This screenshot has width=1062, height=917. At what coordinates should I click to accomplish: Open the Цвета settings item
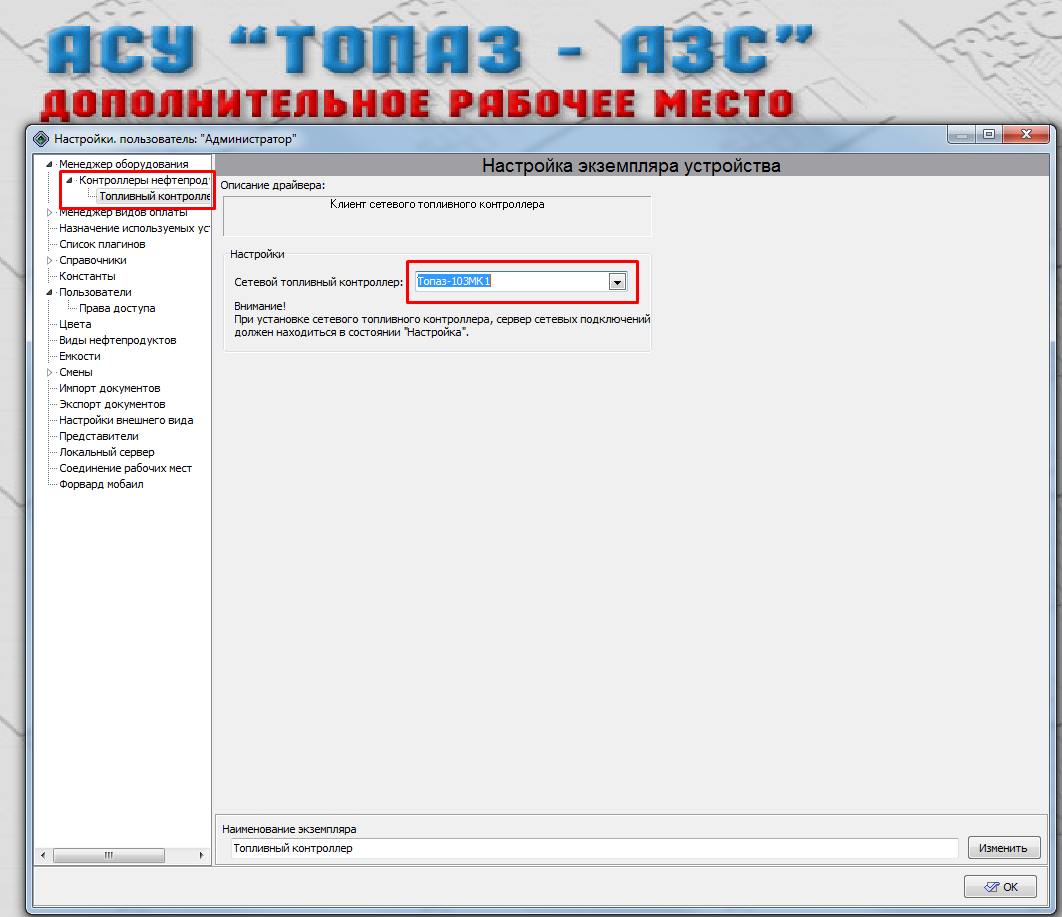click(x=75, y=324)
